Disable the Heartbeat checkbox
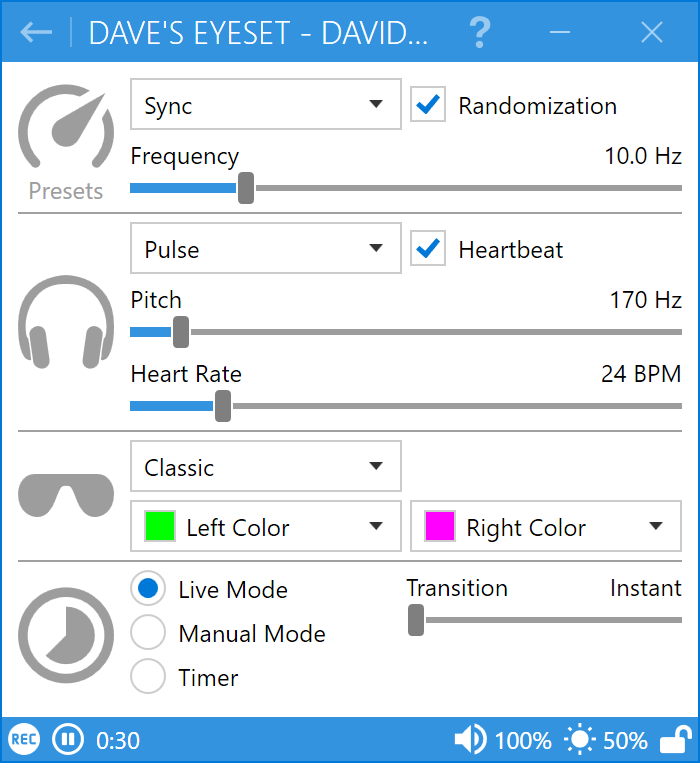Viewport: 700px width, 763px height. click(428, 249)
